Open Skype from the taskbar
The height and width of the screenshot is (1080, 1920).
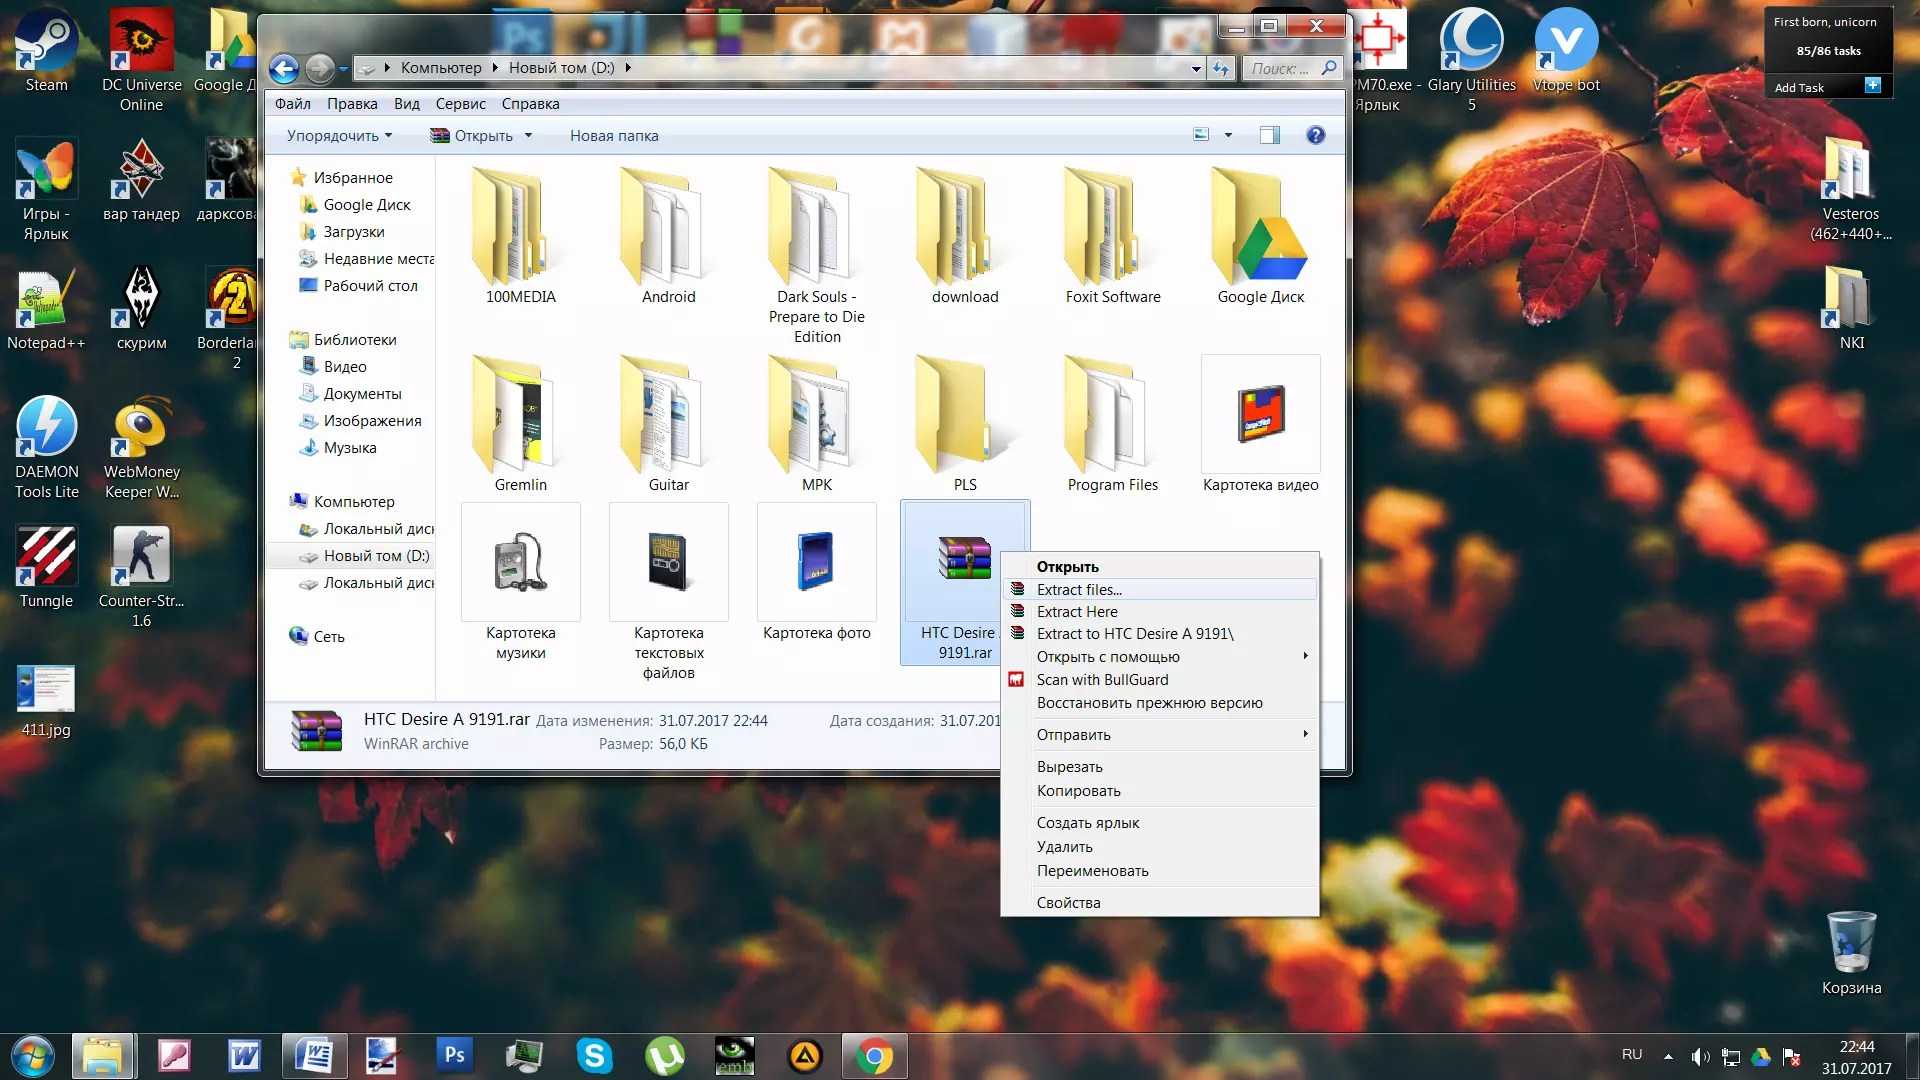tap(594, 1056)
